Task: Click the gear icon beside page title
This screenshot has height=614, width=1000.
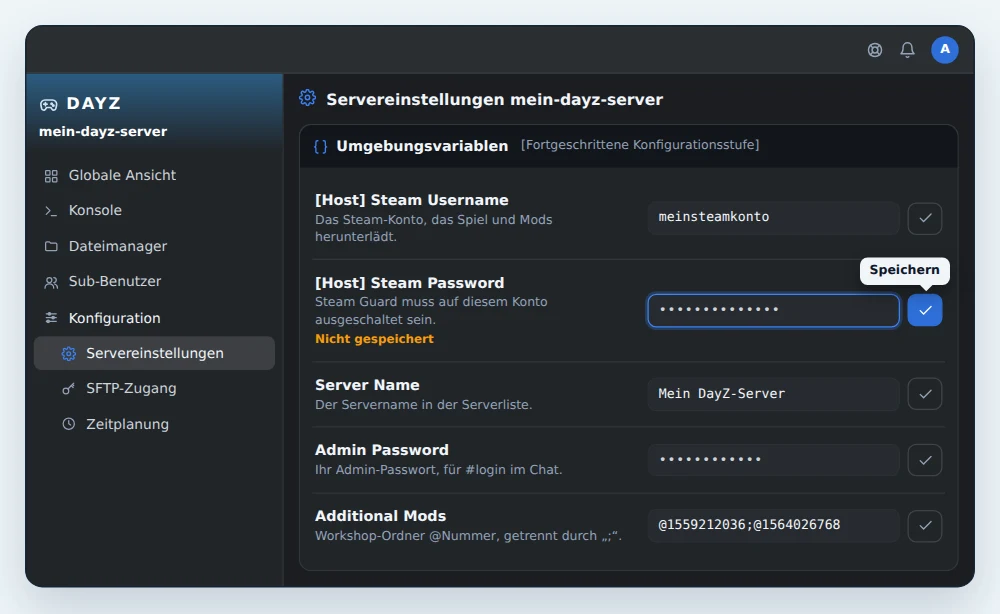Action: [x=307, y=98]
